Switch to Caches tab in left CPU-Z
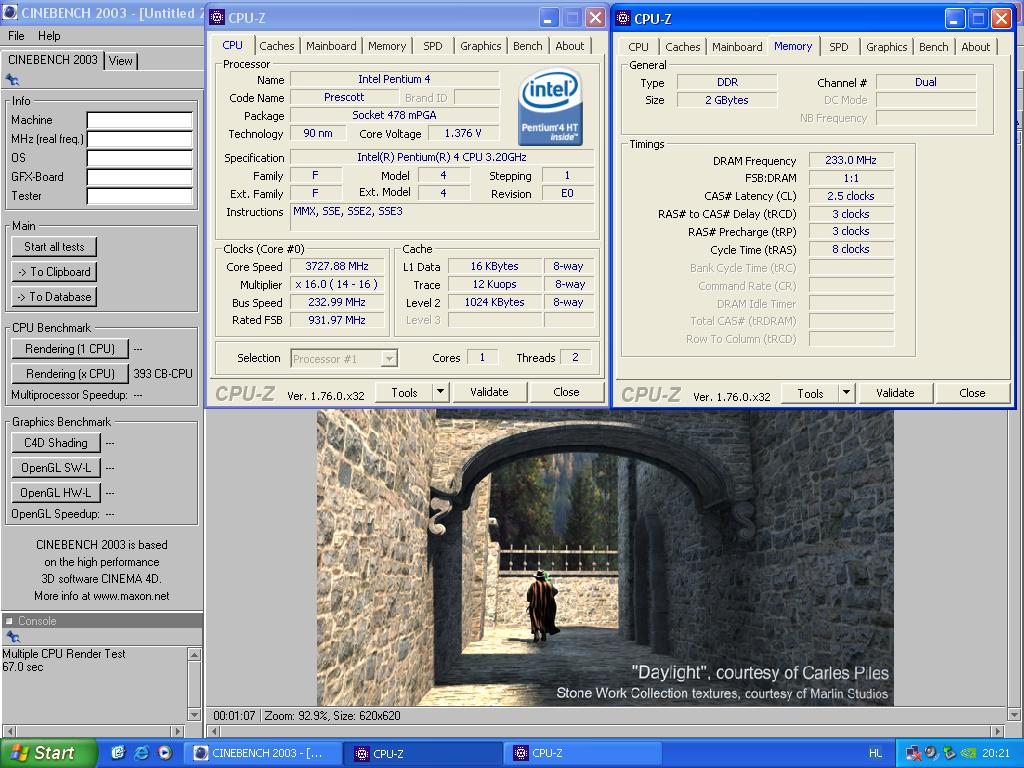 (277, 46)
